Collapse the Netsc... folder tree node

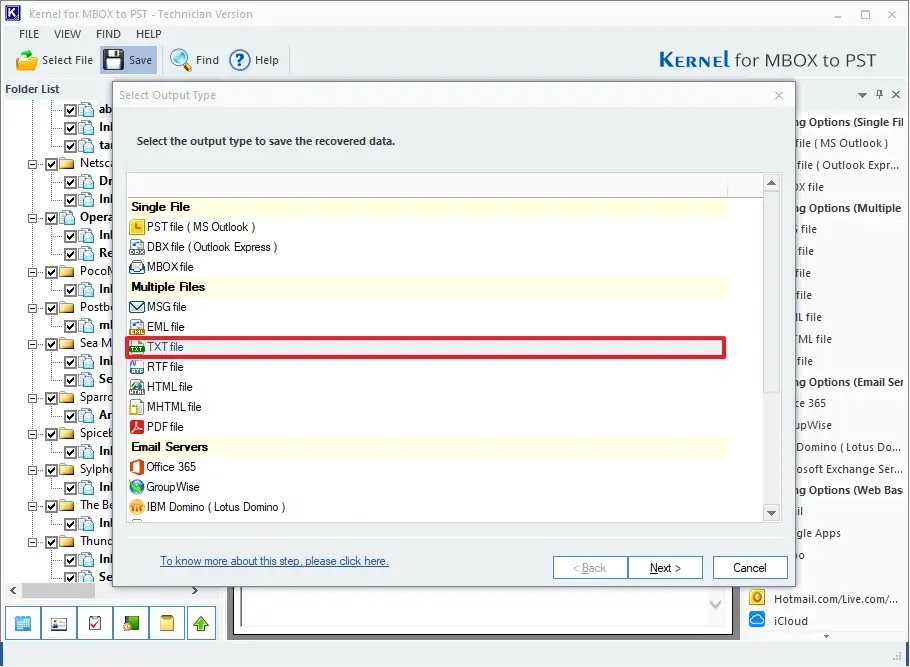33,164
